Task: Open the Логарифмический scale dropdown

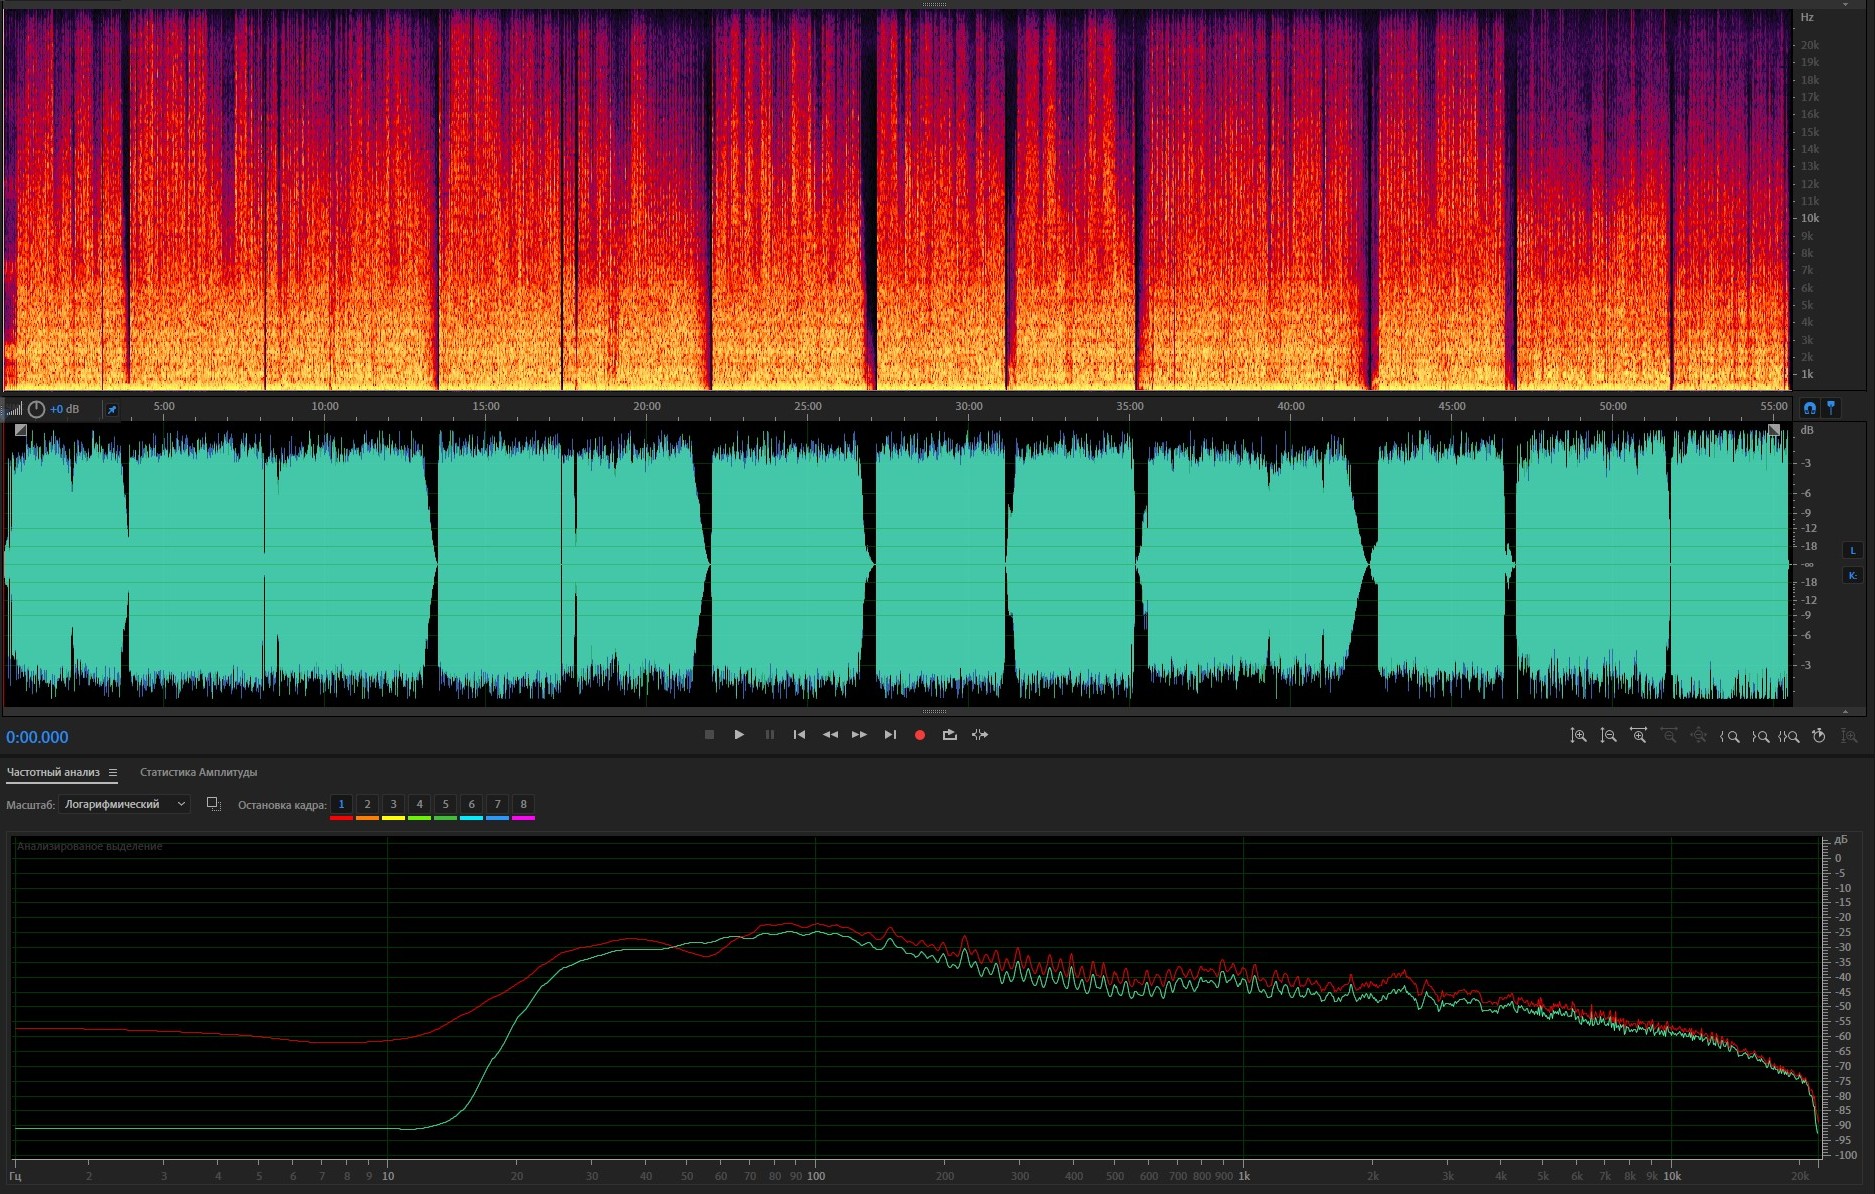Action: coord(124,804)
